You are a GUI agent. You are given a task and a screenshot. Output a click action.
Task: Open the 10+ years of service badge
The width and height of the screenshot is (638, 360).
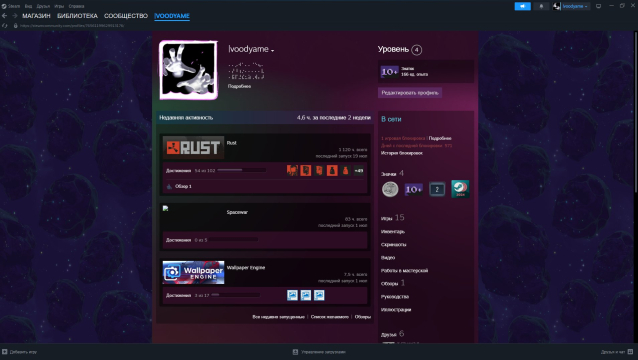[x=413, y=190]
